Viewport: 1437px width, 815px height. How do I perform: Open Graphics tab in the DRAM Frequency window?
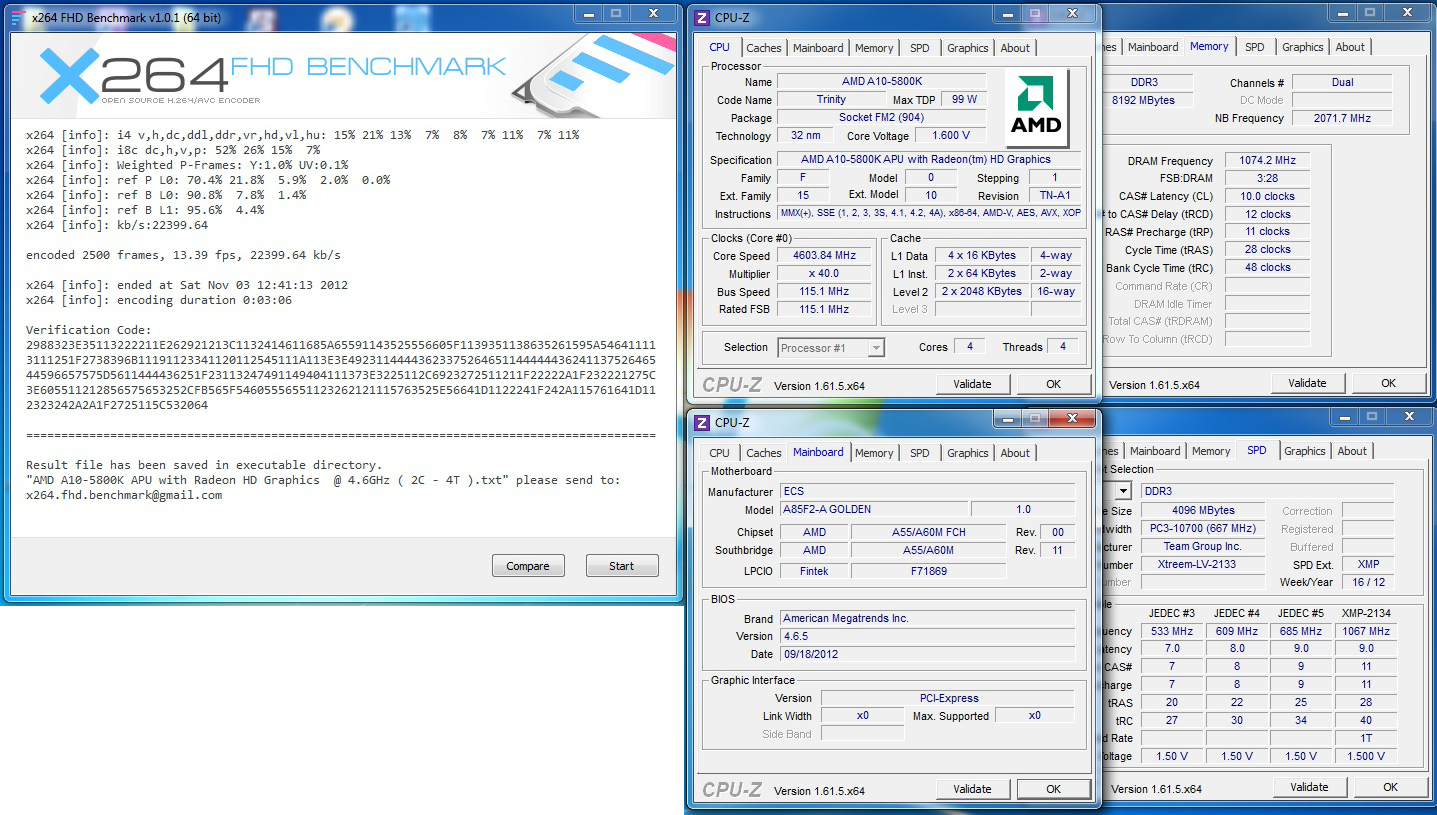(x=1302, y=47)
